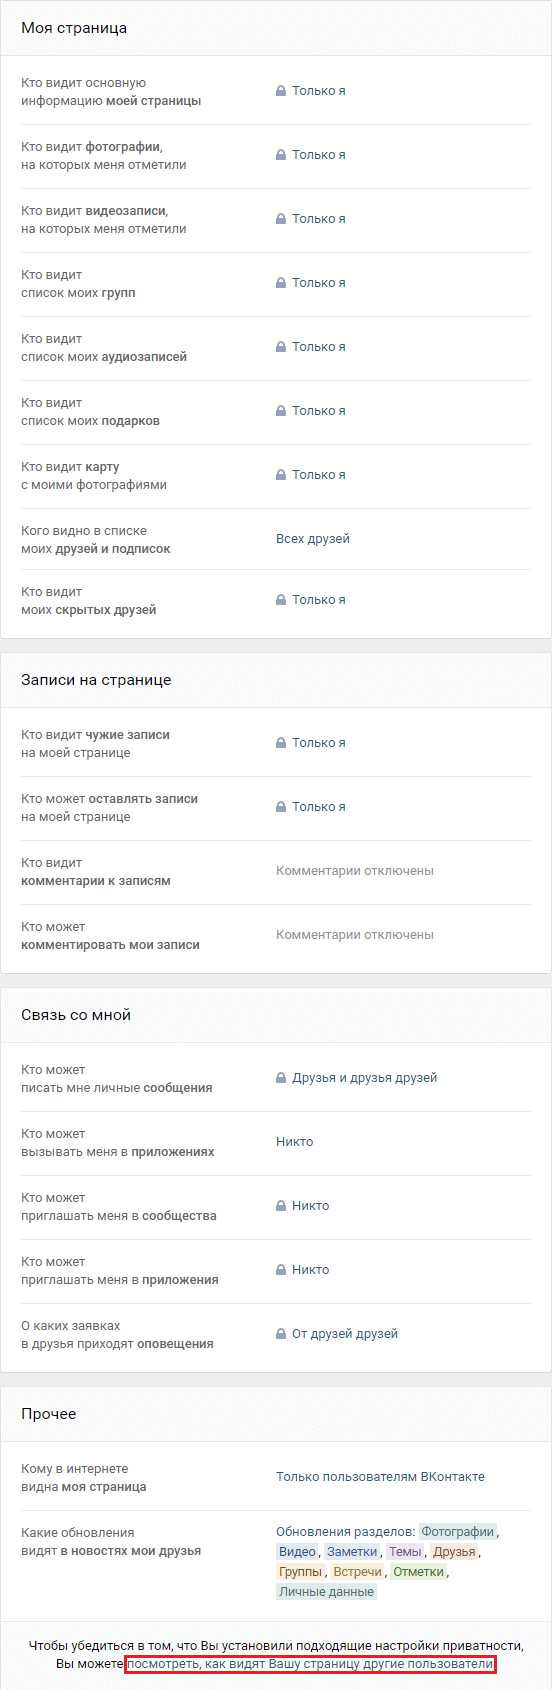The height and width of the screenshot is (1690, 552).
Task: Click lock icon for groups list privacy
Action: pyautogui.click(x=281, y=283)
